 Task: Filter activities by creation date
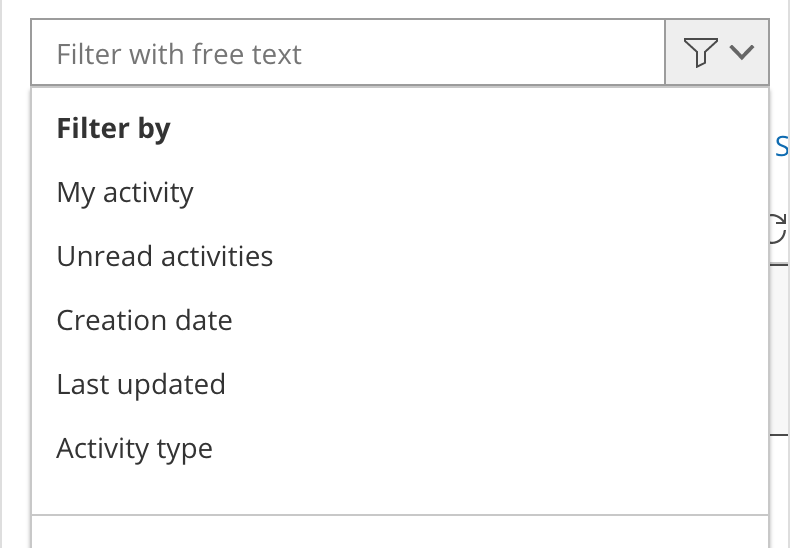[x=144, y=320]
